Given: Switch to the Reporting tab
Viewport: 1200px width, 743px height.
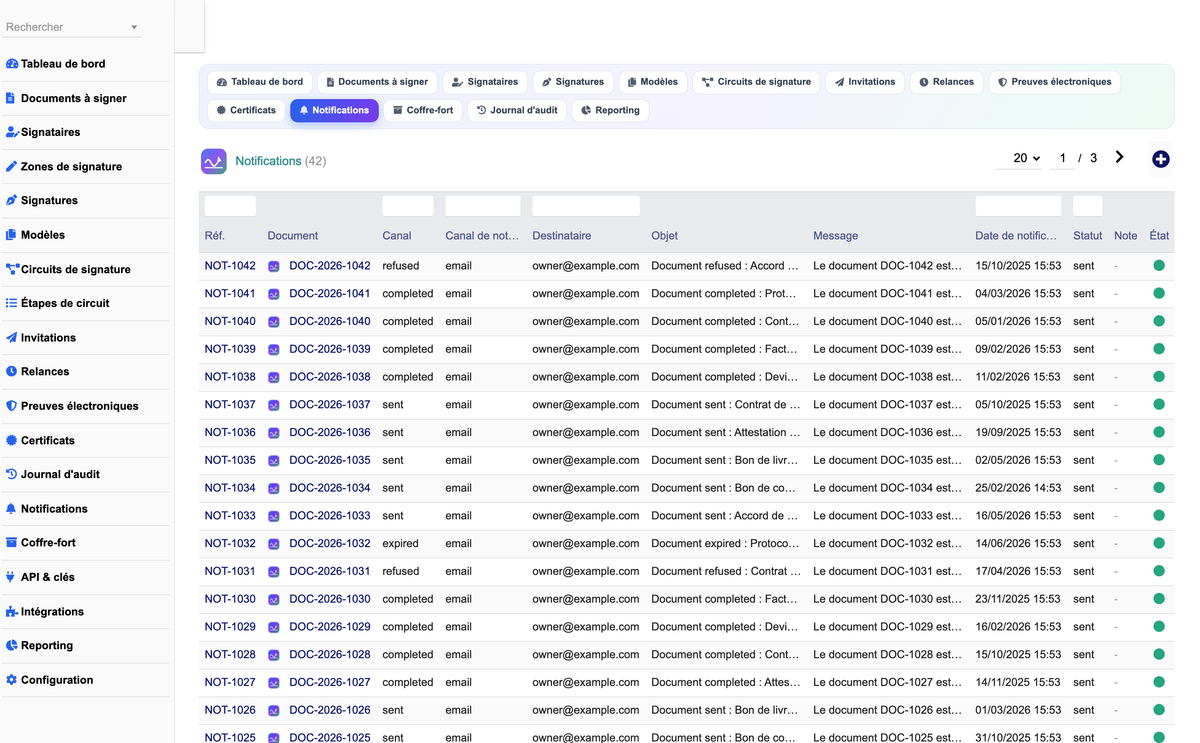Looking at the screenshot, I should pos(610,110).
